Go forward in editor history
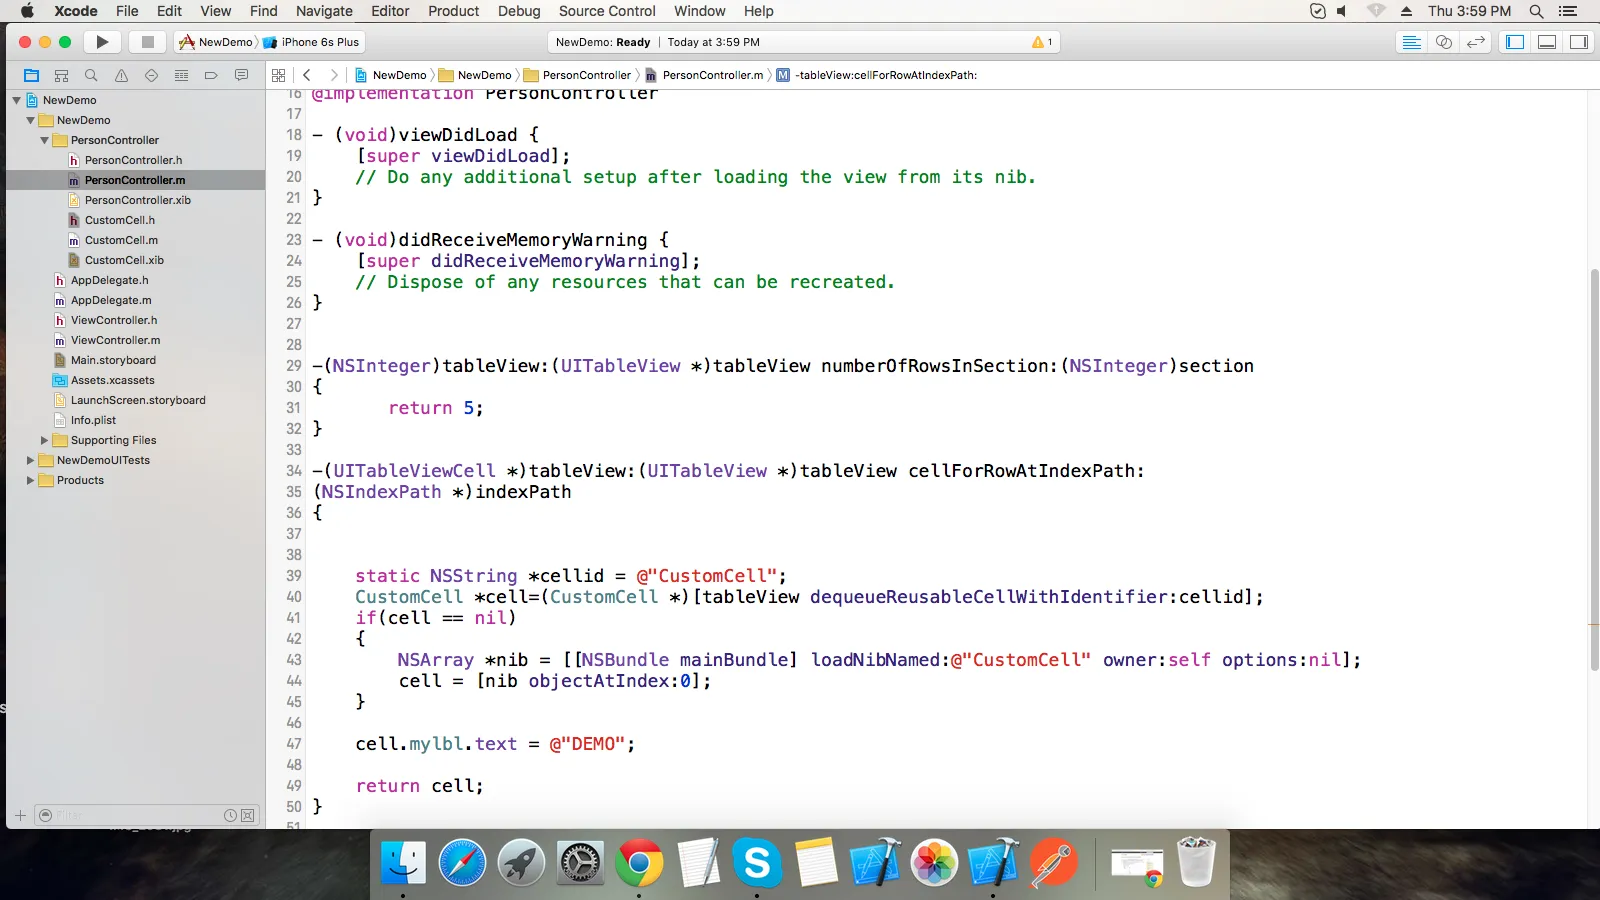This screenshot has height=900, width=1600. pyautogui.click(x=334, y=75)
